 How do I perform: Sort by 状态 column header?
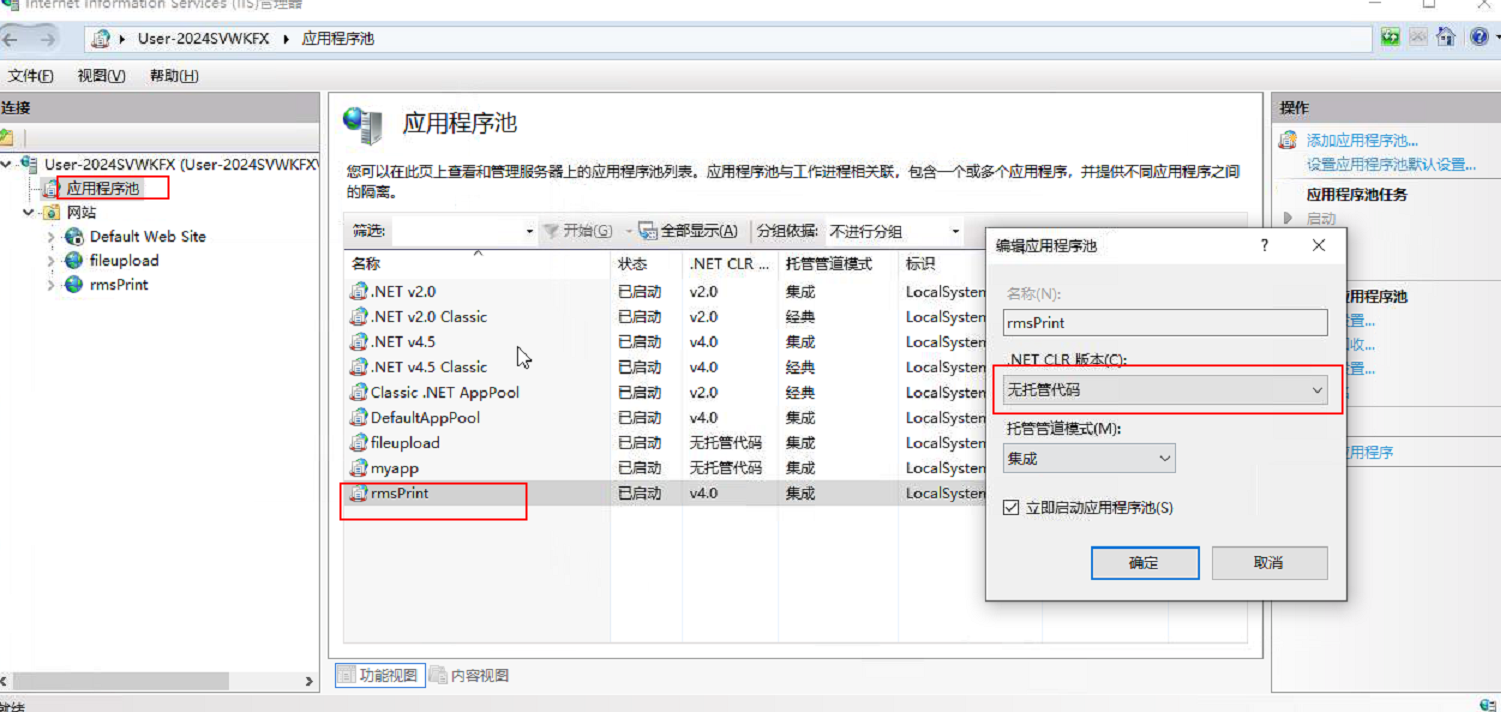point(646,264)
